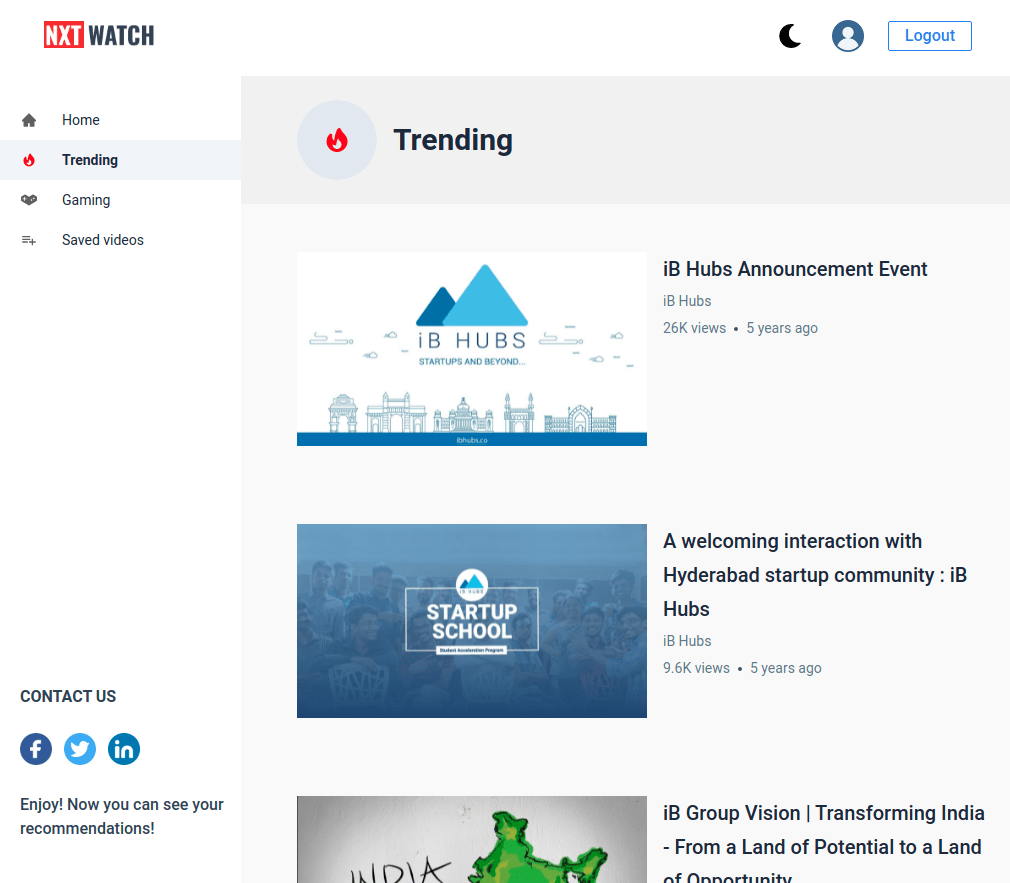
Task: Select Trending in the sidebar
Action: [x=120, y=160]
